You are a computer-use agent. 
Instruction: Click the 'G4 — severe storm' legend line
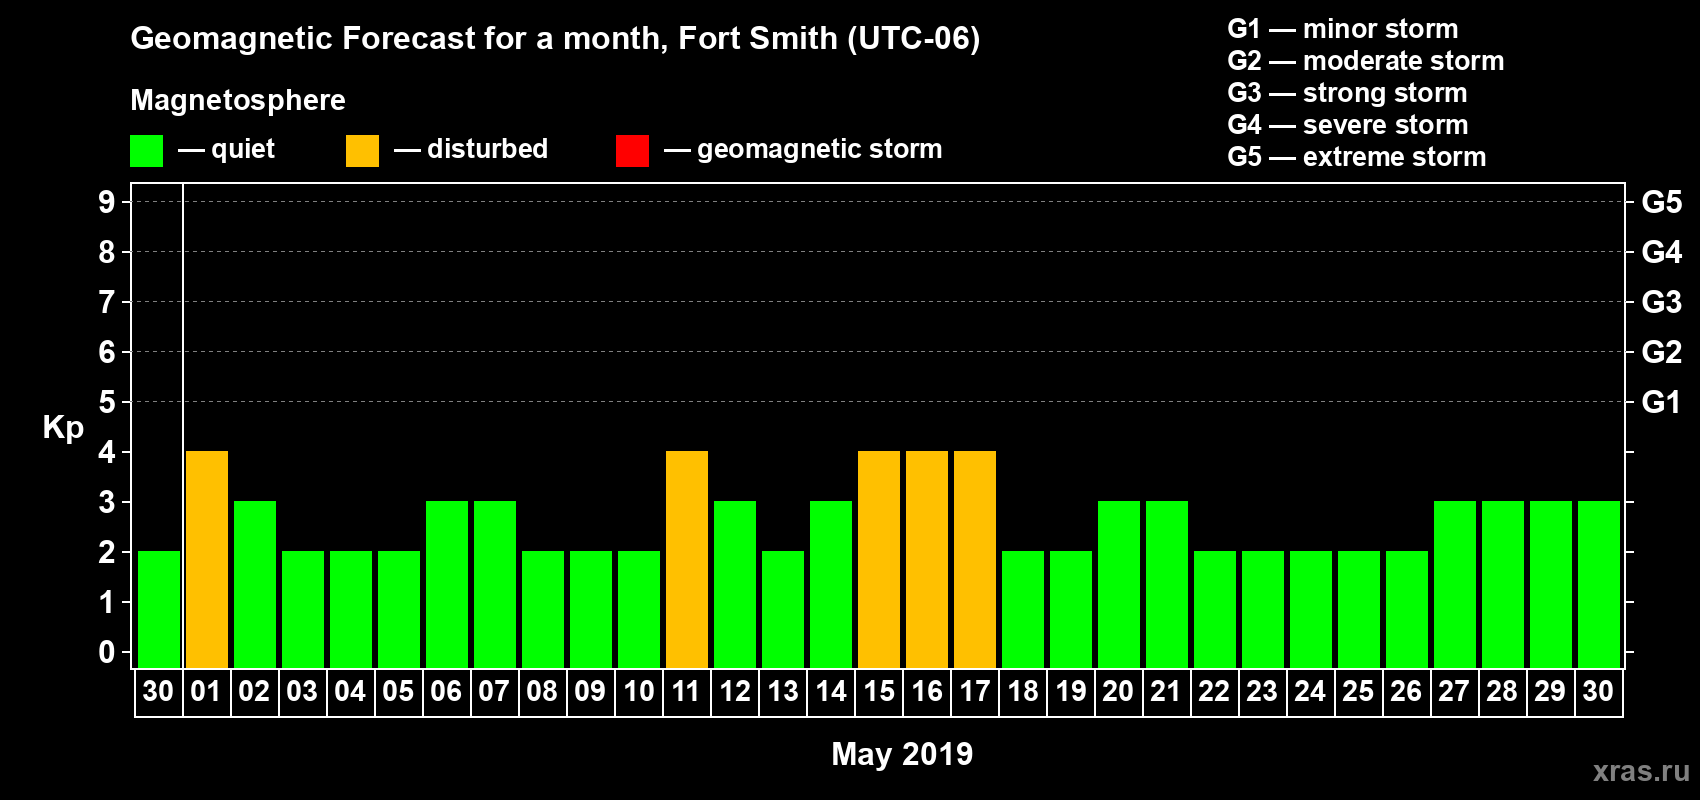1348,125
